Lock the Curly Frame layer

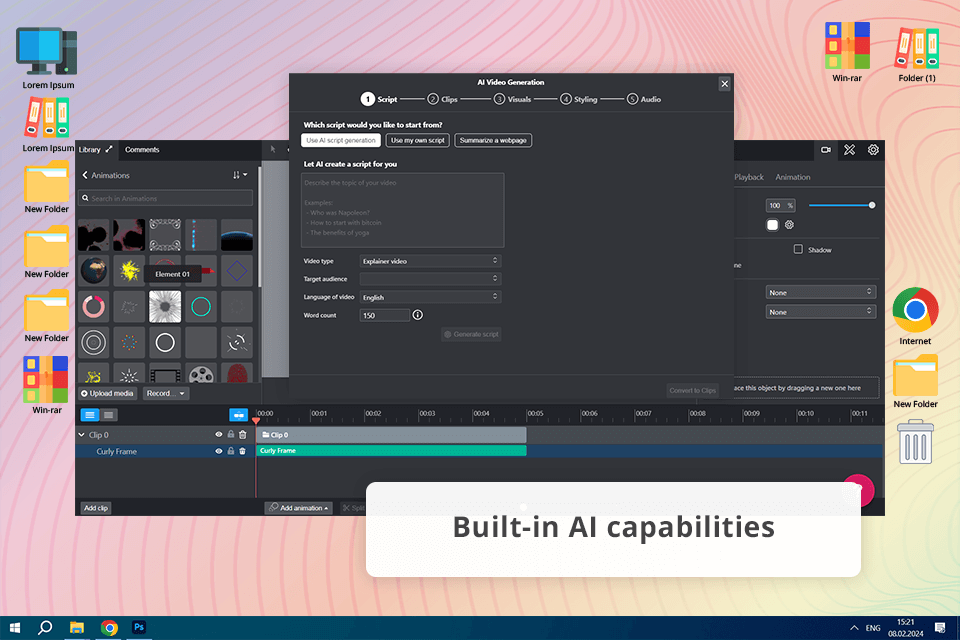click(231, 451)
